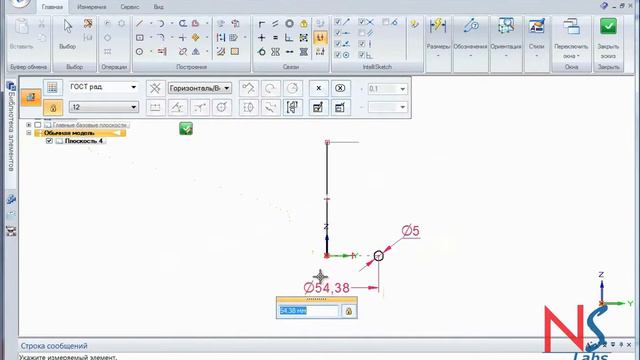Uncheck the Плоскость 4 tree checkbox
This screenshot has height=360, width=640.
click(x=49, y=141)
